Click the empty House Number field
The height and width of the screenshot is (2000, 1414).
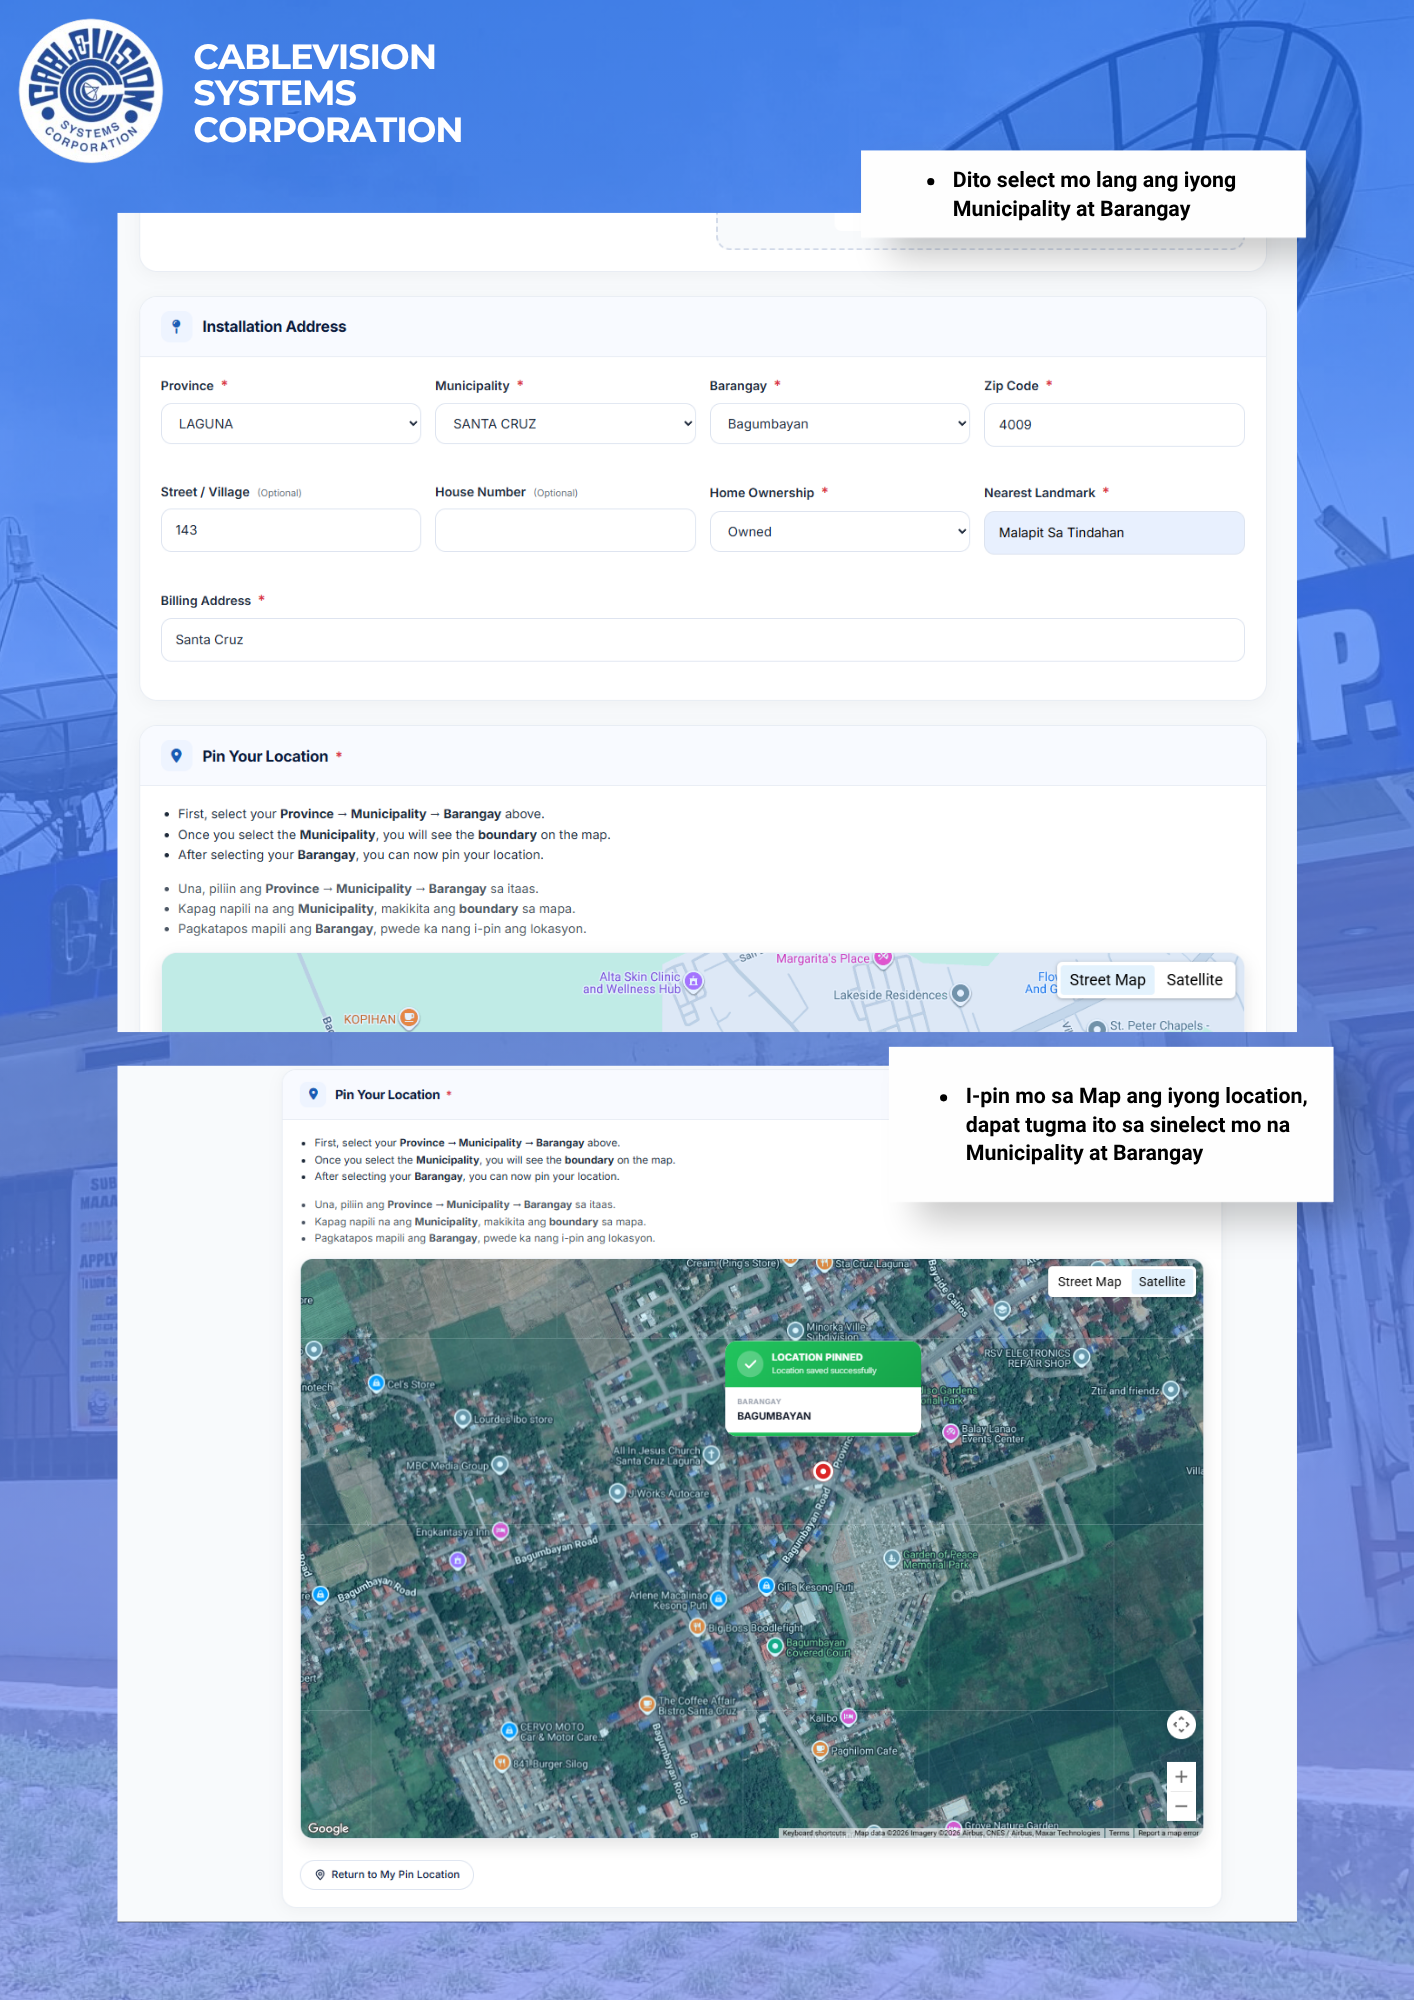tap(565, 530)
